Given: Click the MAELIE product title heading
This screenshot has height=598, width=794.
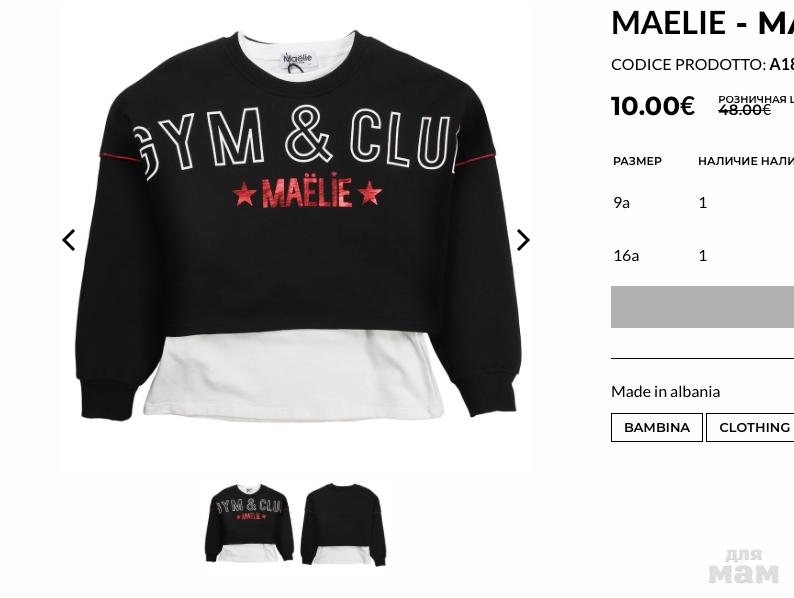Looking at the screenshot, I should point(702,22).
